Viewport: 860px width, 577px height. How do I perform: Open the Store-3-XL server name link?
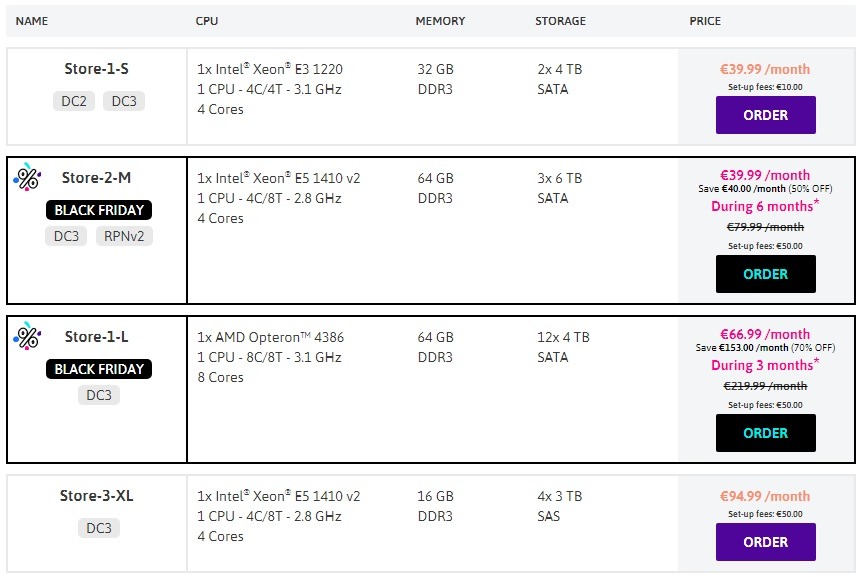point(97,496)
